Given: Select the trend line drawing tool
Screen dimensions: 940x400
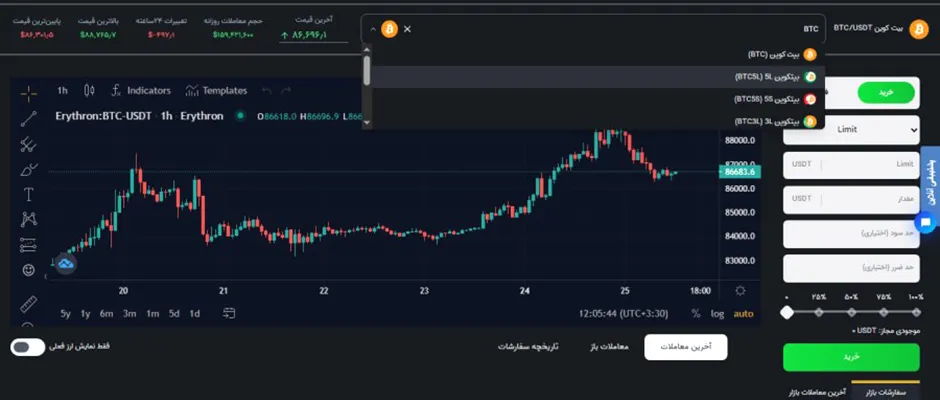Looking at the screenshot, I should [x=28, y=119].
